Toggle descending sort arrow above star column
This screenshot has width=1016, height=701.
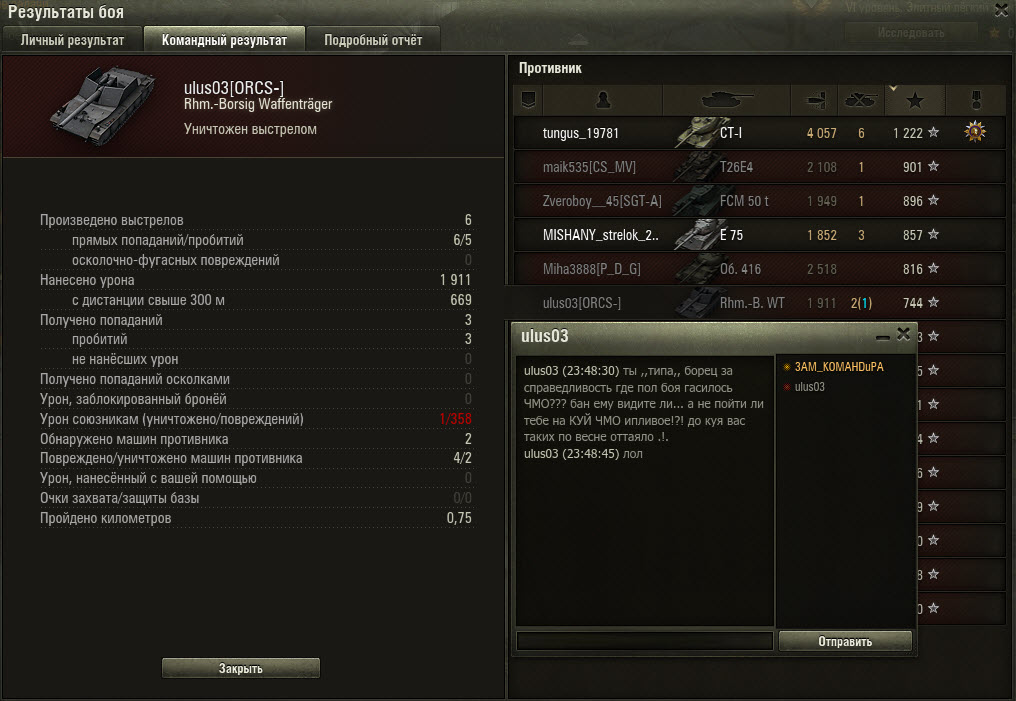[x=894, y=88]
